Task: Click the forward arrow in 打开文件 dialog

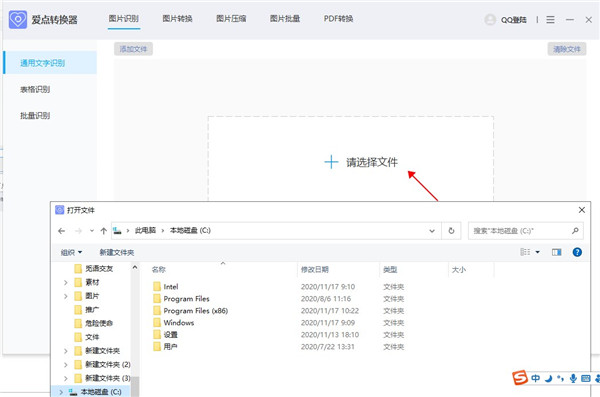Action: pos(78,231)
